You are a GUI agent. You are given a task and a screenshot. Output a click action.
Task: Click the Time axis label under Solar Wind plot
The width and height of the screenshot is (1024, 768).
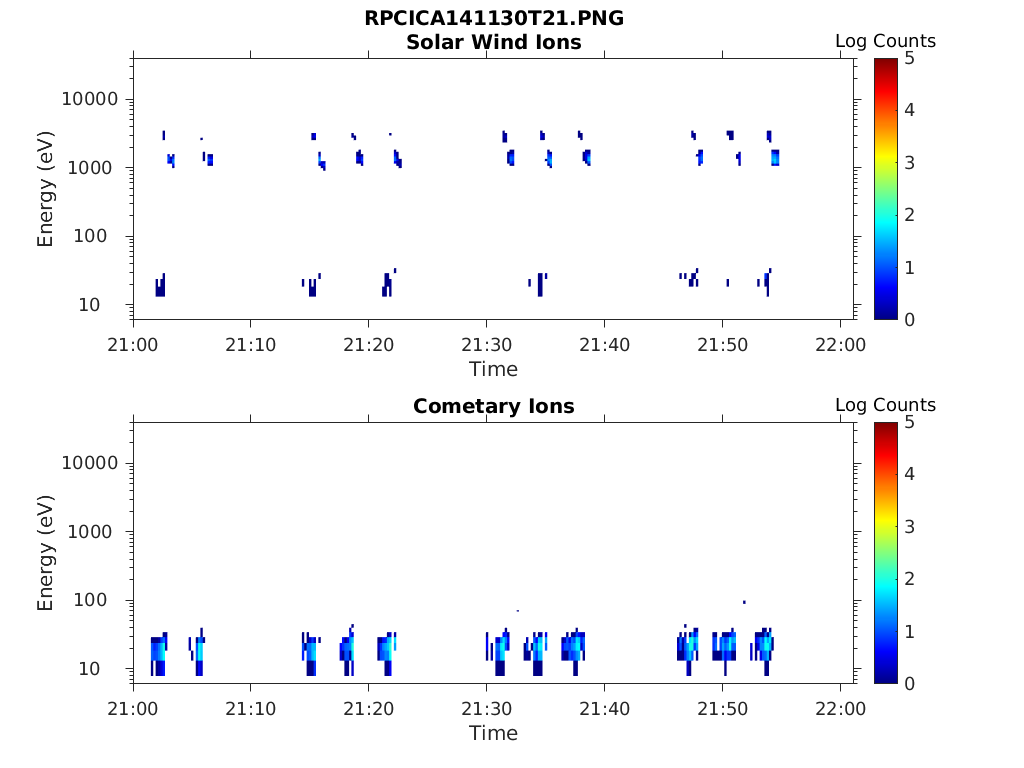494,370
